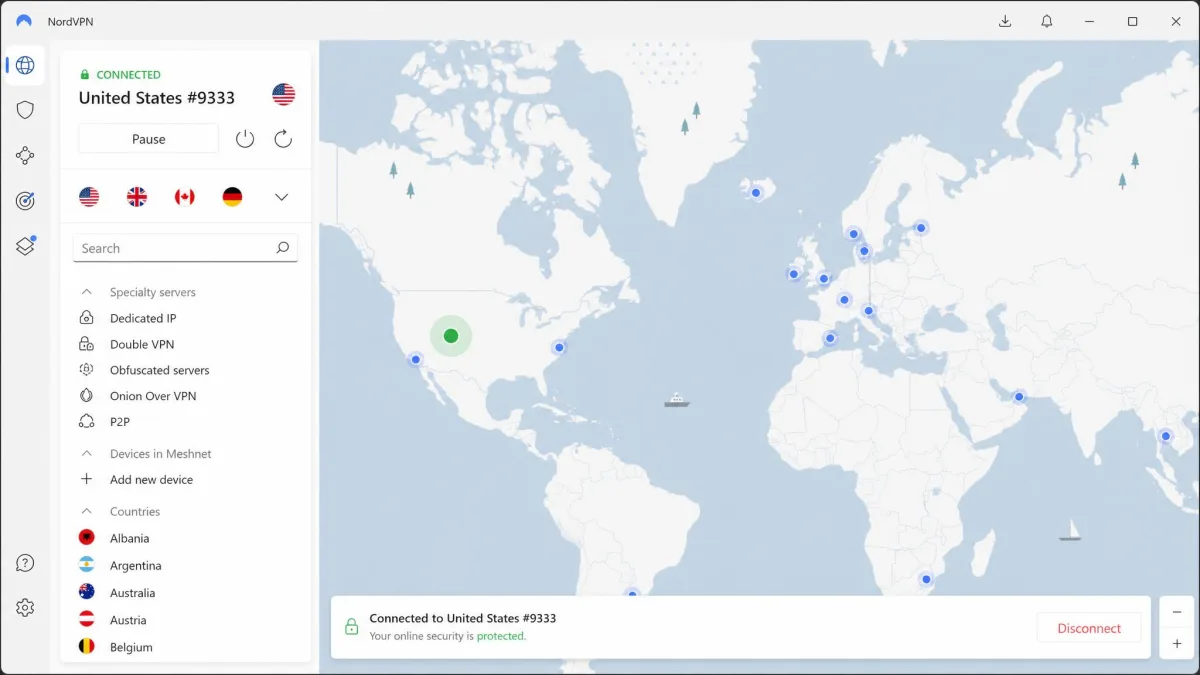Screen dimensions: 1200x675
Task: Click the P2P icon
Action: [87, 422]
